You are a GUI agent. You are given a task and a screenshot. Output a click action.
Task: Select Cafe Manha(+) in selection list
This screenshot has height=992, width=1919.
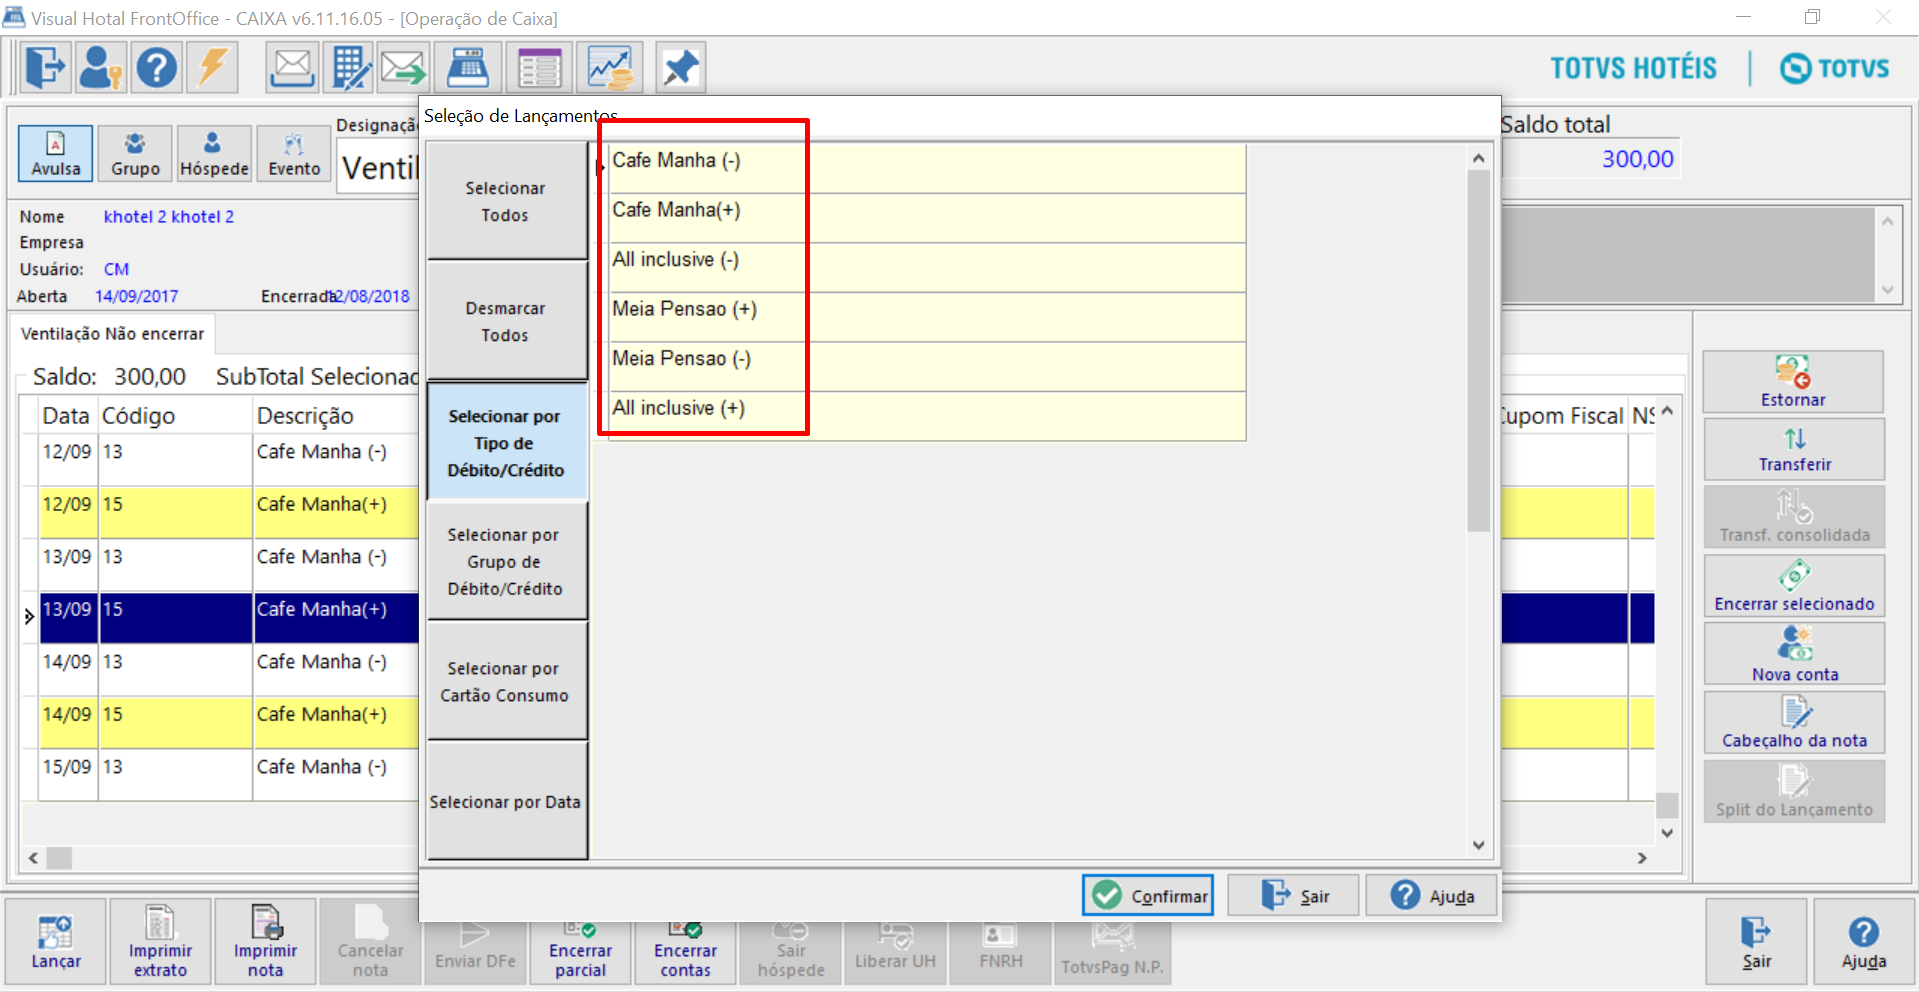[927, 218]
